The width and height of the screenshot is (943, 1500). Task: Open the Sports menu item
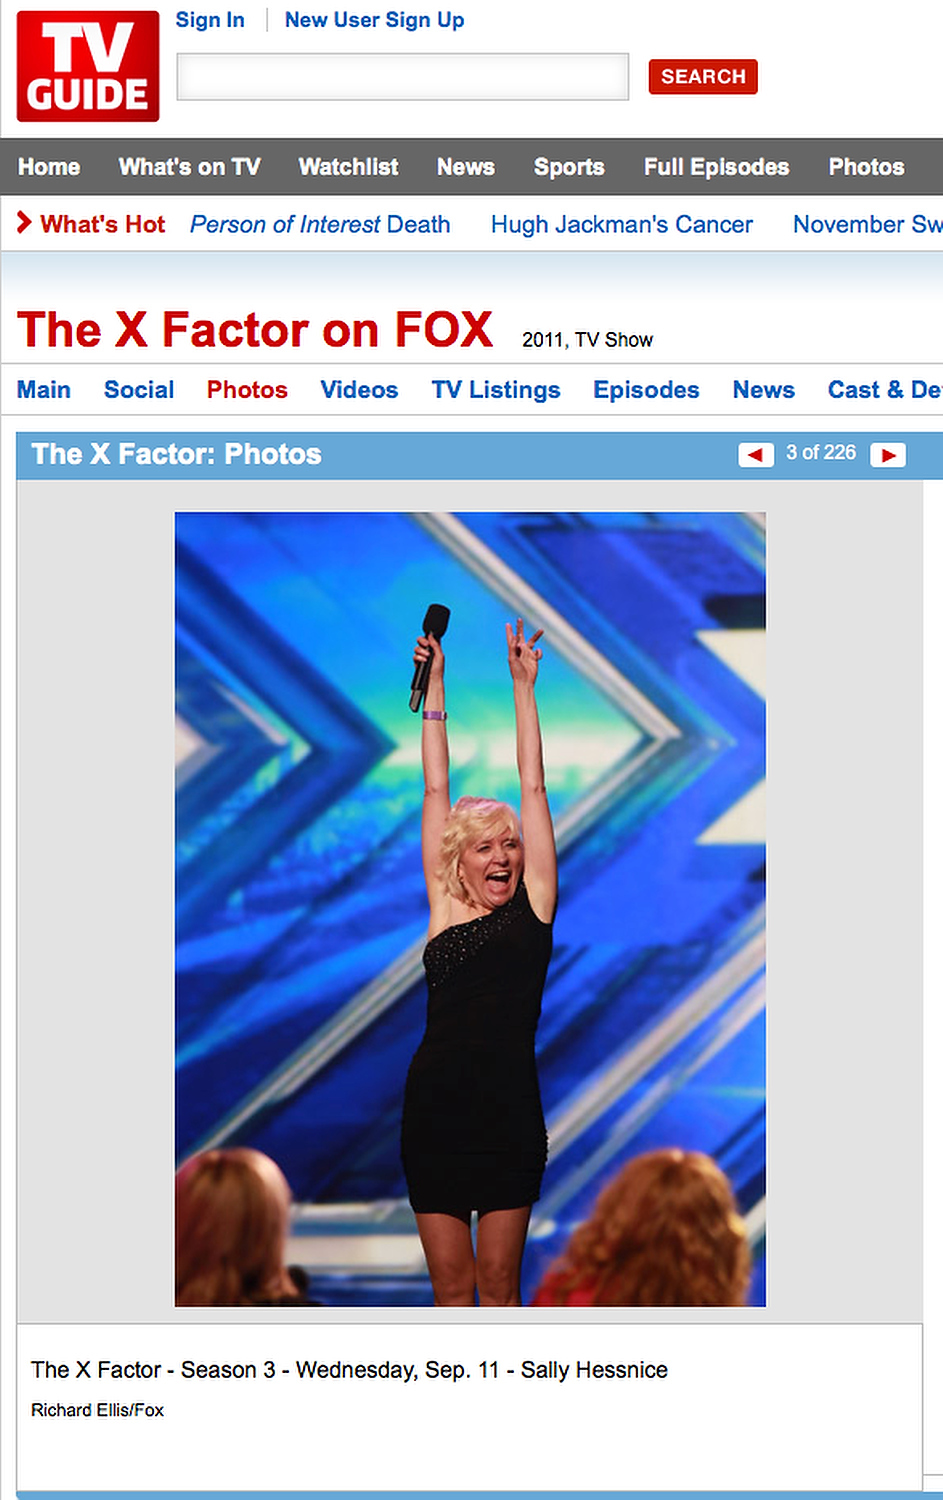click(569, 167)
